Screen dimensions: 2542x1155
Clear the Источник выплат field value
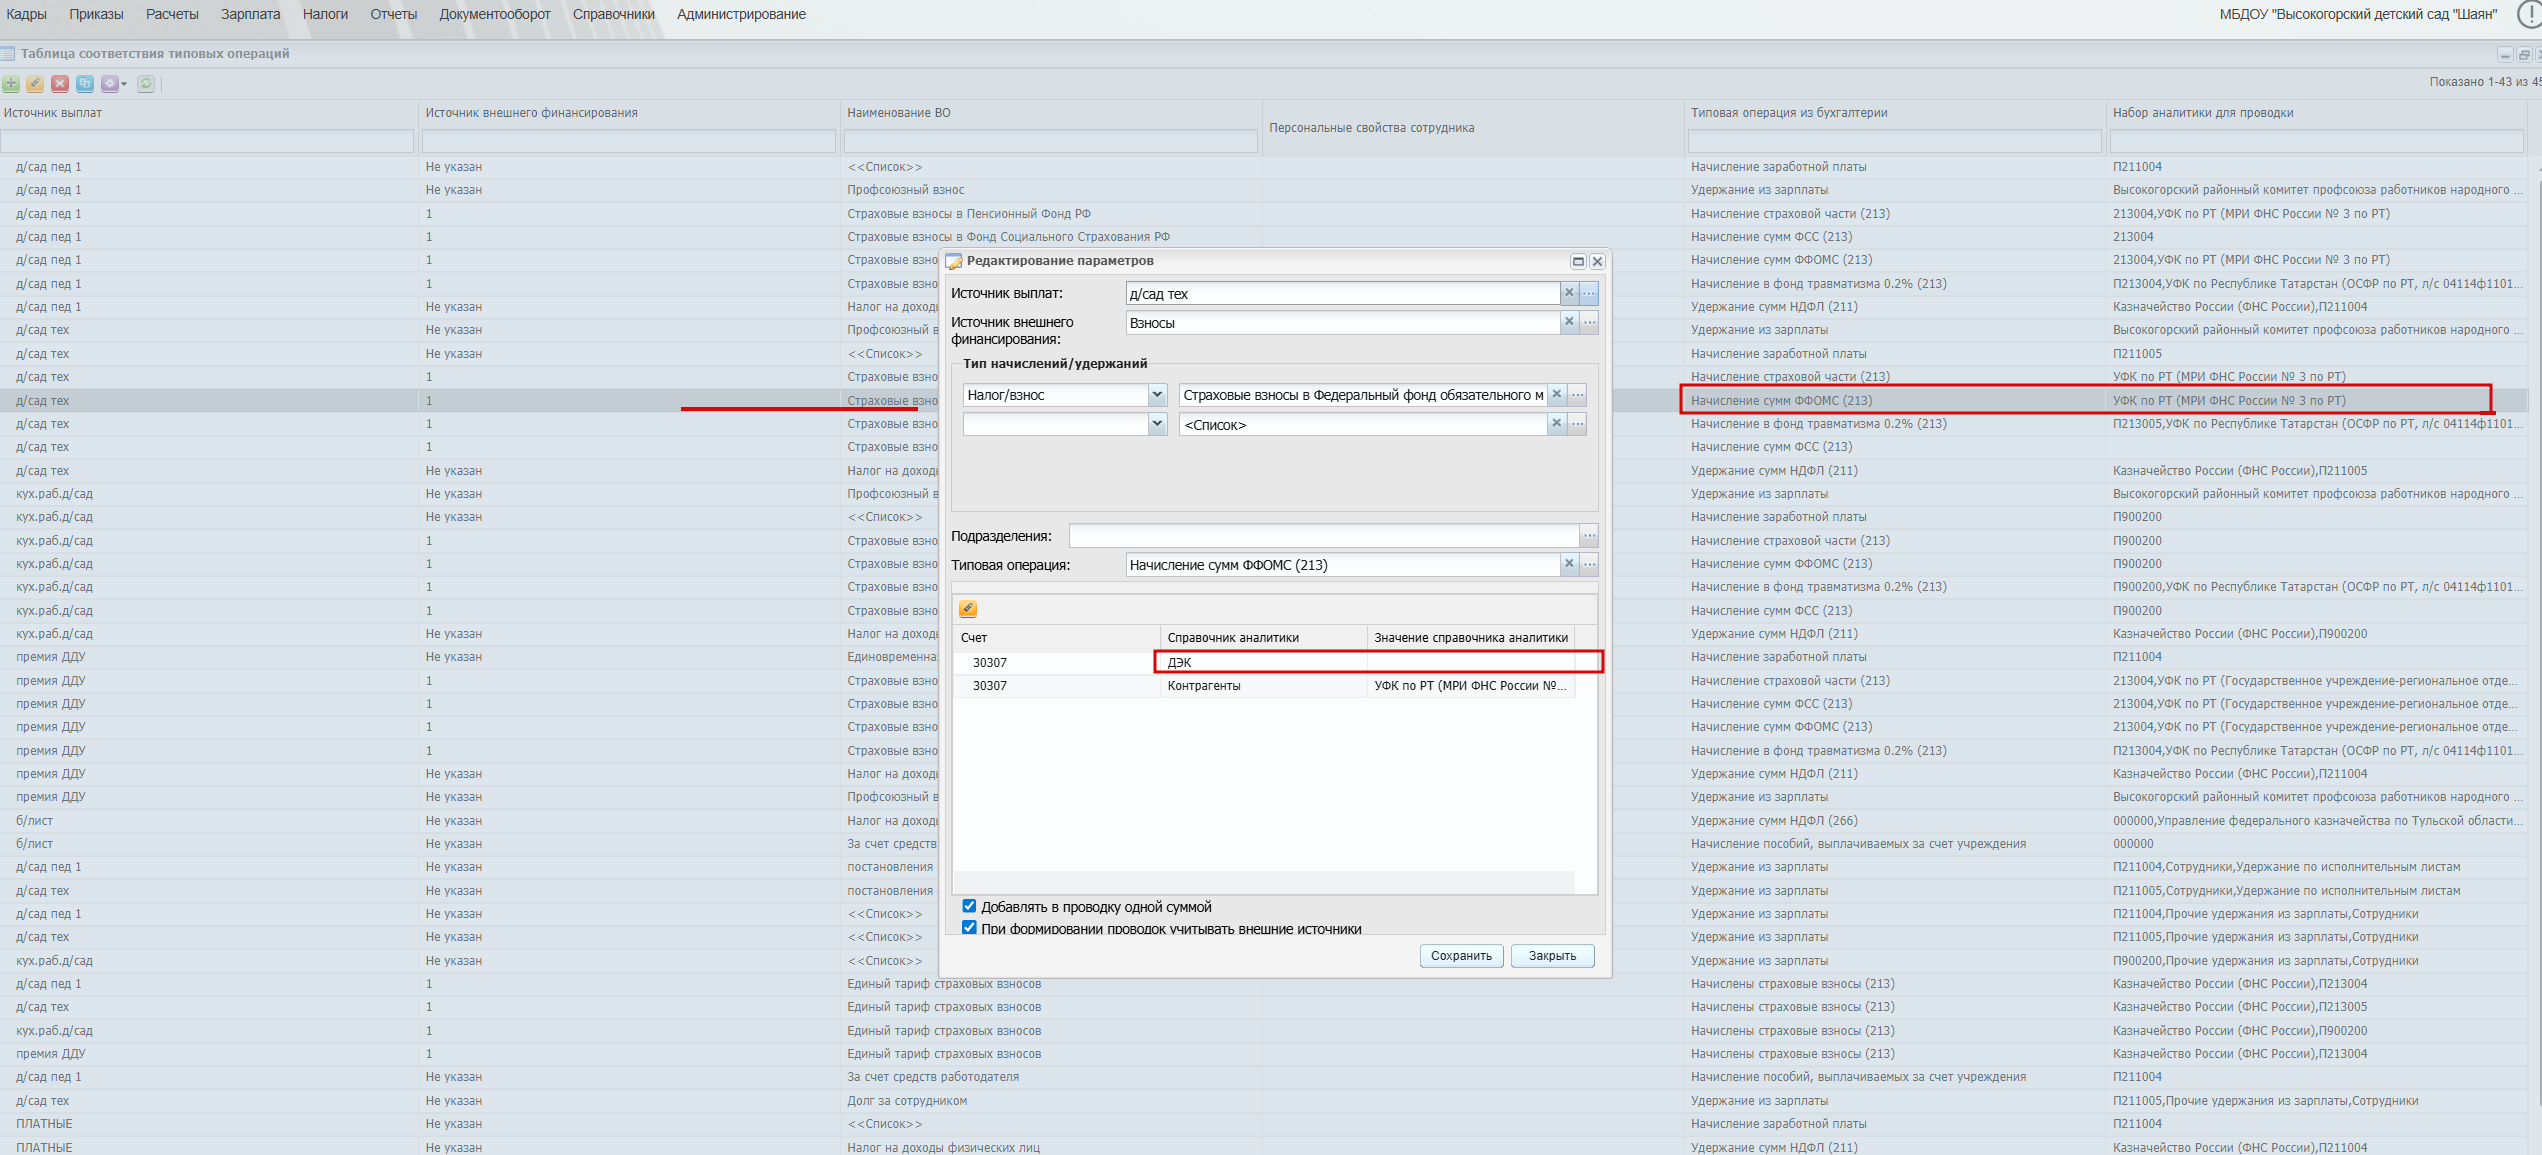[1569, 293]
